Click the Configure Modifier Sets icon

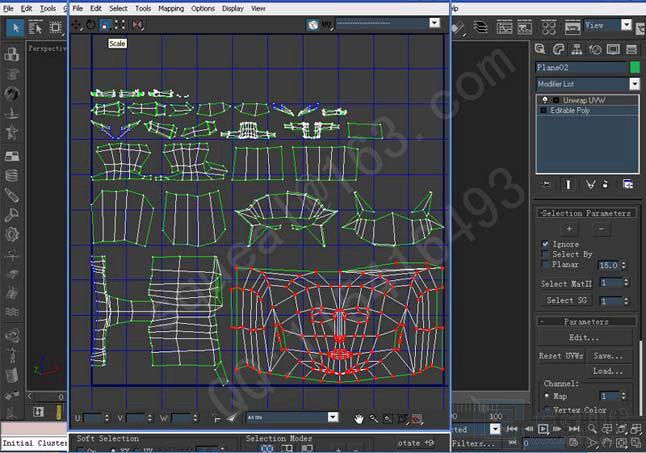(627, 184)
